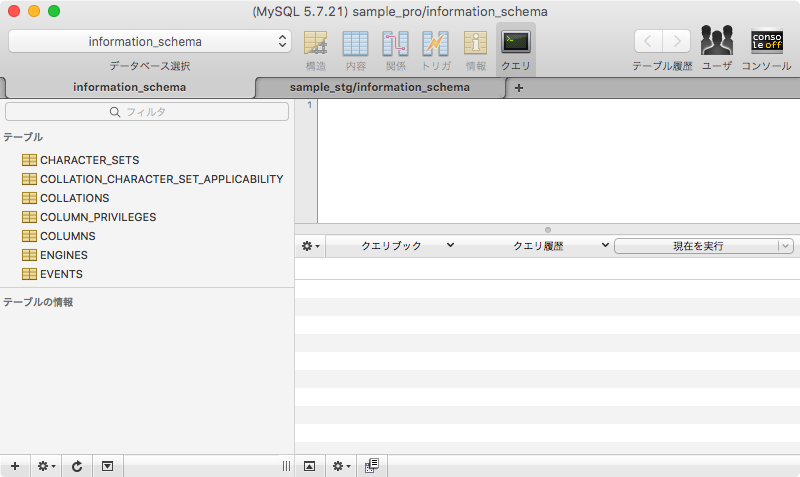Open query editor gear actions menu
This screenshot has width=800, height=477.
[x=310, y=246]
